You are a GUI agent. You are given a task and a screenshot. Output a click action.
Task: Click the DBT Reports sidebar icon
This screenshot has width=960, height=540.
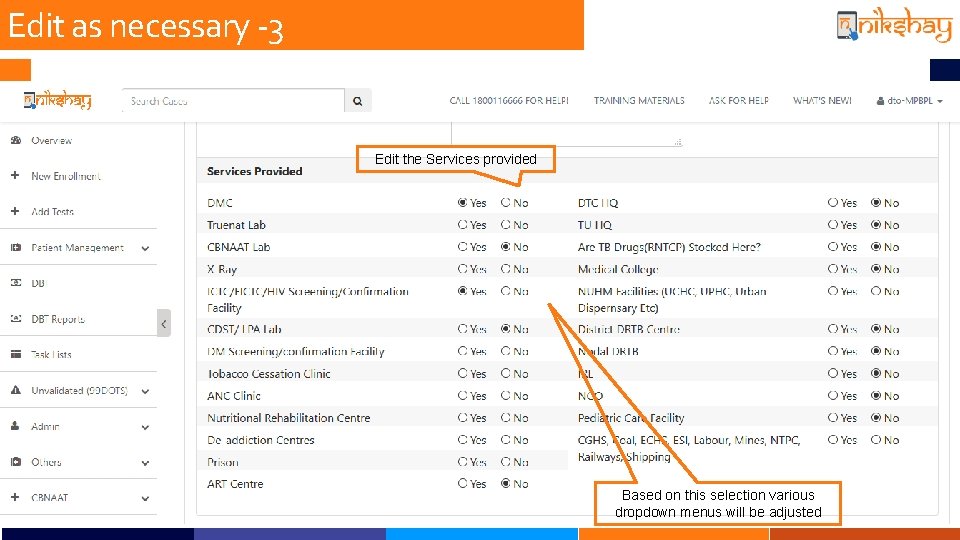click(16, 319)
